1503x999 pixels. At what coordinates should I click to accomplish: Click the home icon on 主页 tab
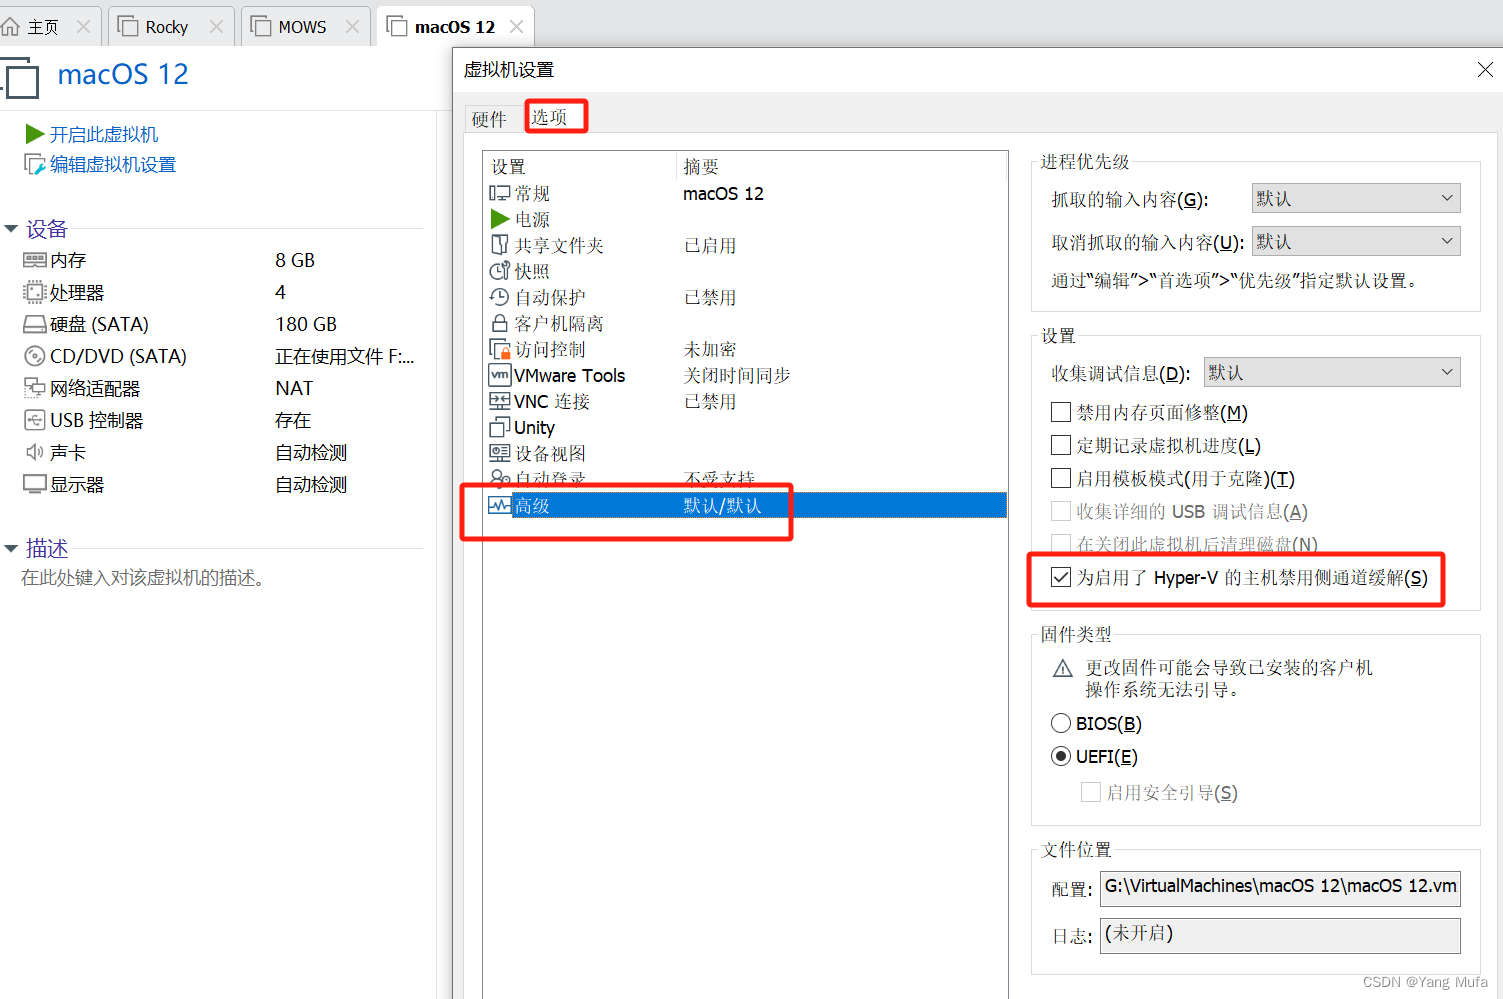pos(11,27)
